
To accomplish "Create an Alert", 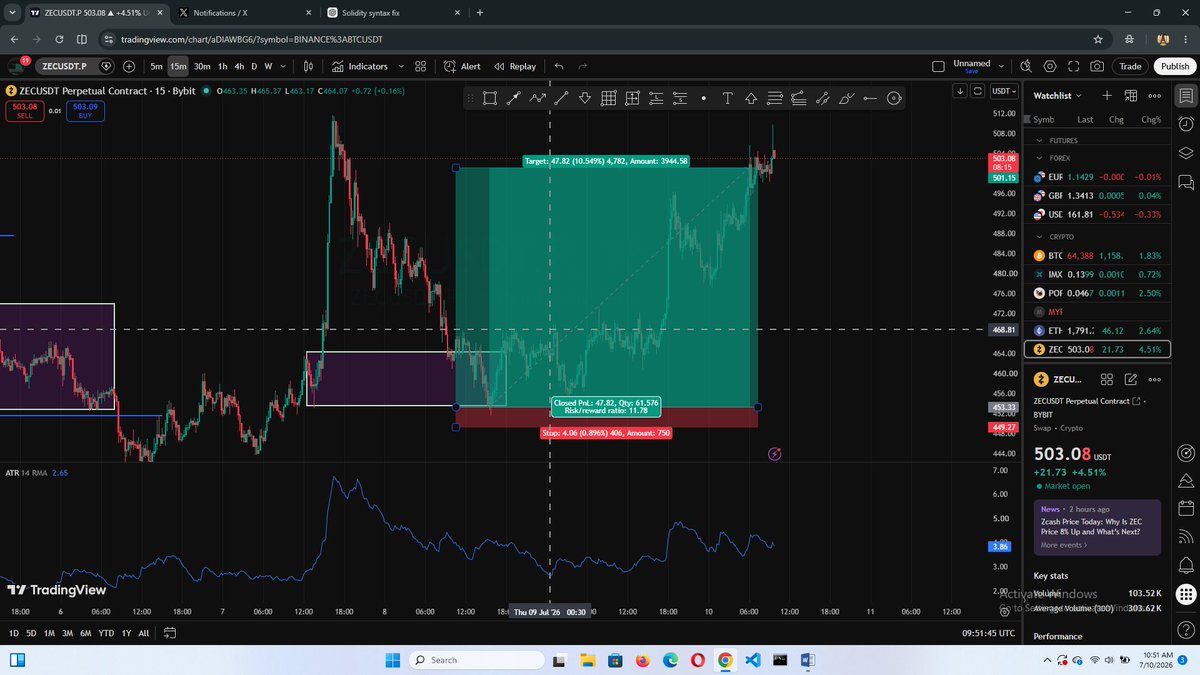I will pos(462,66).
